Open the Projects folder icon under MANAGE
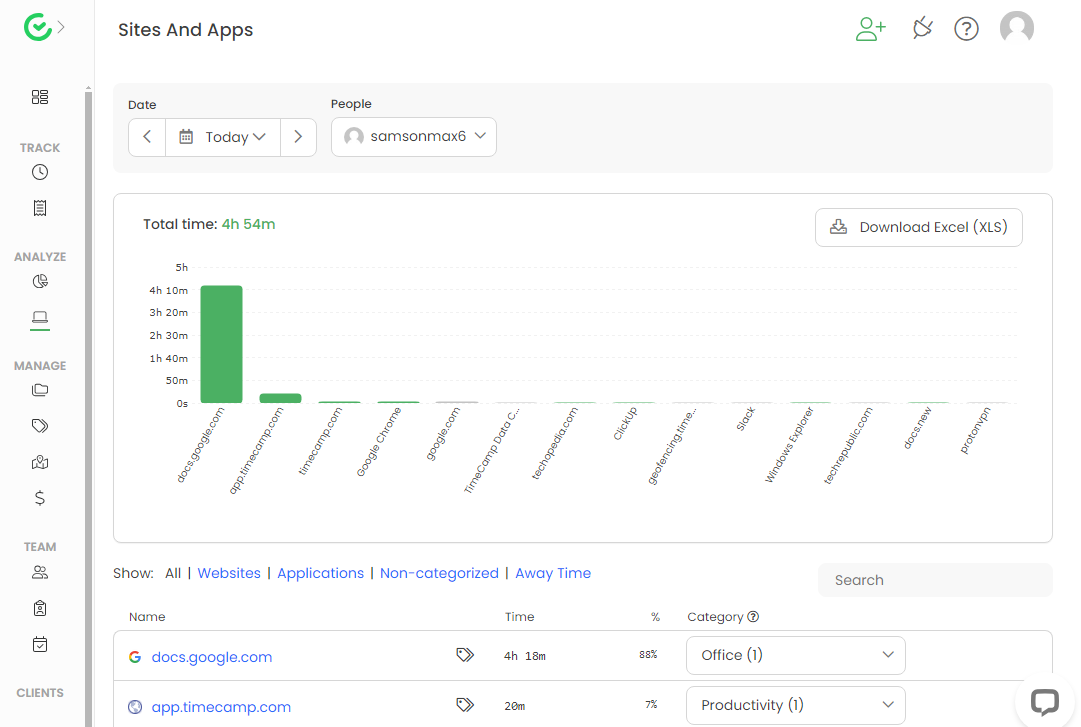Viewport: 1081px width, 727px height. [x=40, y=390]
